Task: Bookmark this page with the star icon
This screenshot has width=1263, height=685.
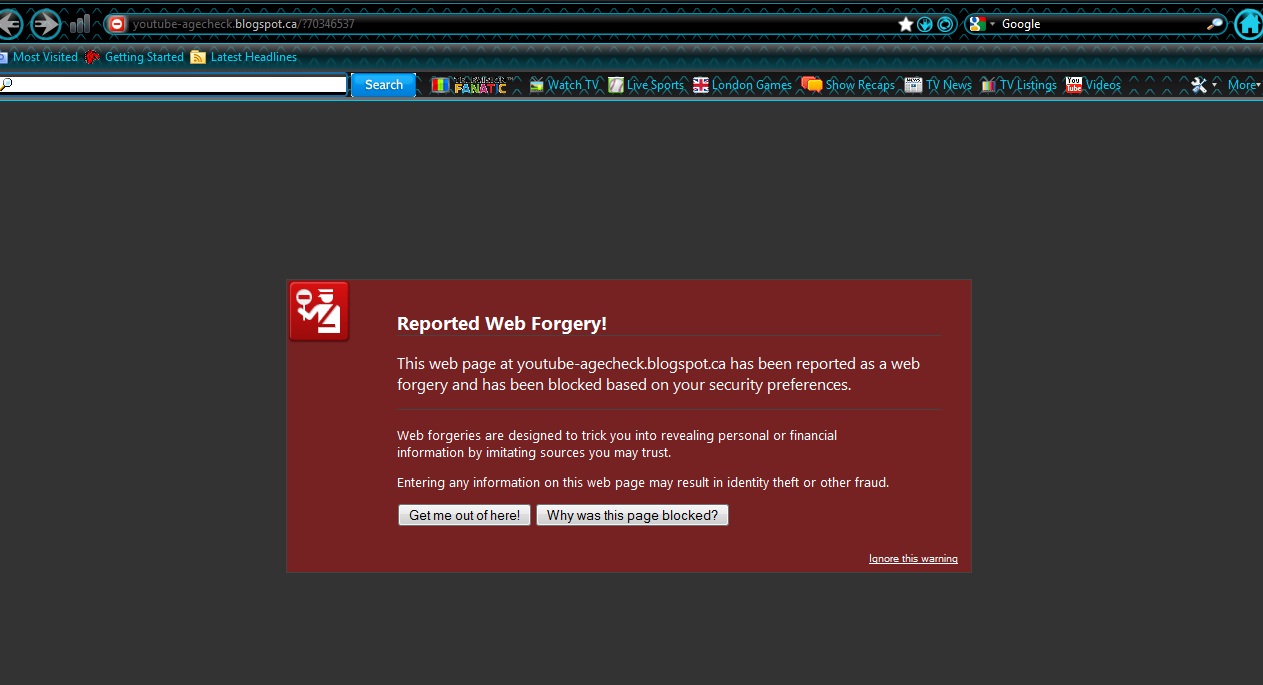Action: coord(906,24)
